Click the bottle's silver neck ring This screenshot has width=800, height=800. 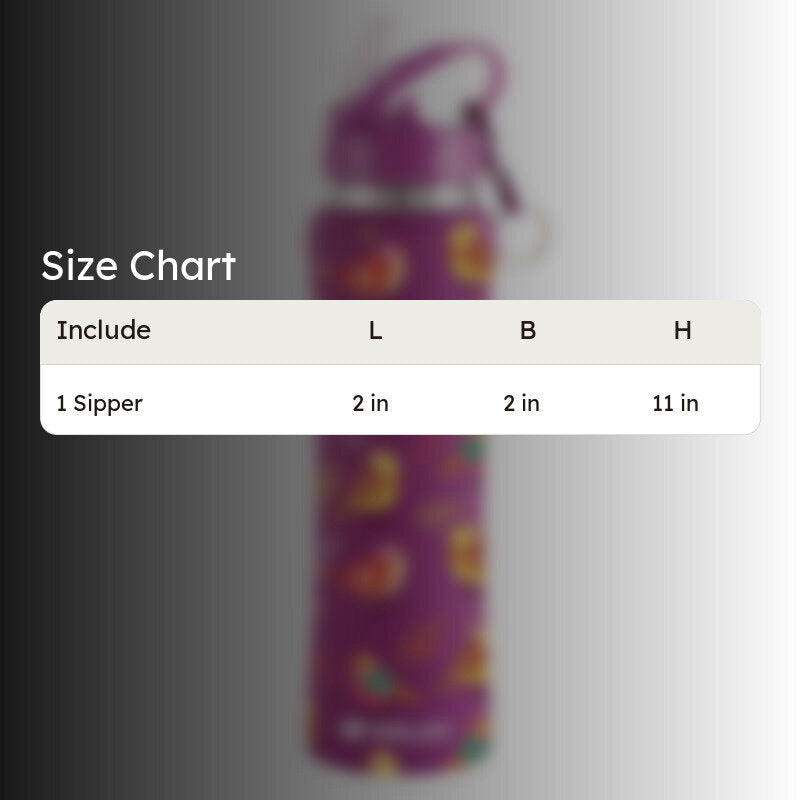point(403,199)
